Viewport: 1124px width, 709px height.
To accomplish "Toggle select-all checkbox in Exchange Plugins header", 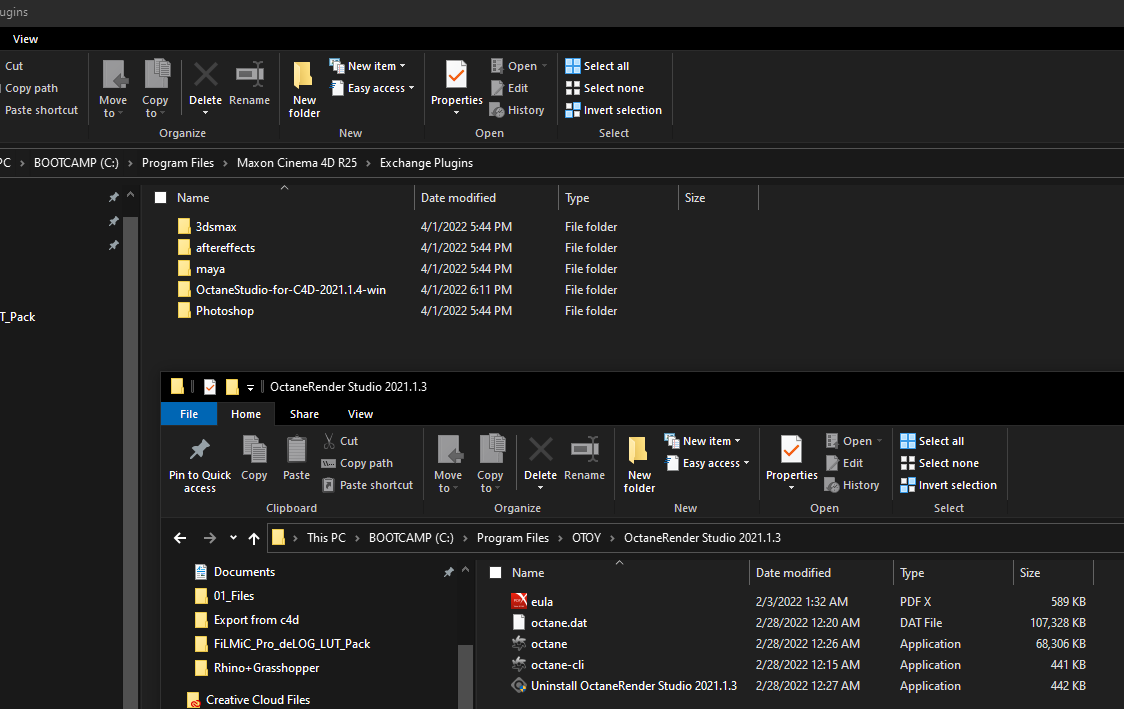I will (161, 198).
